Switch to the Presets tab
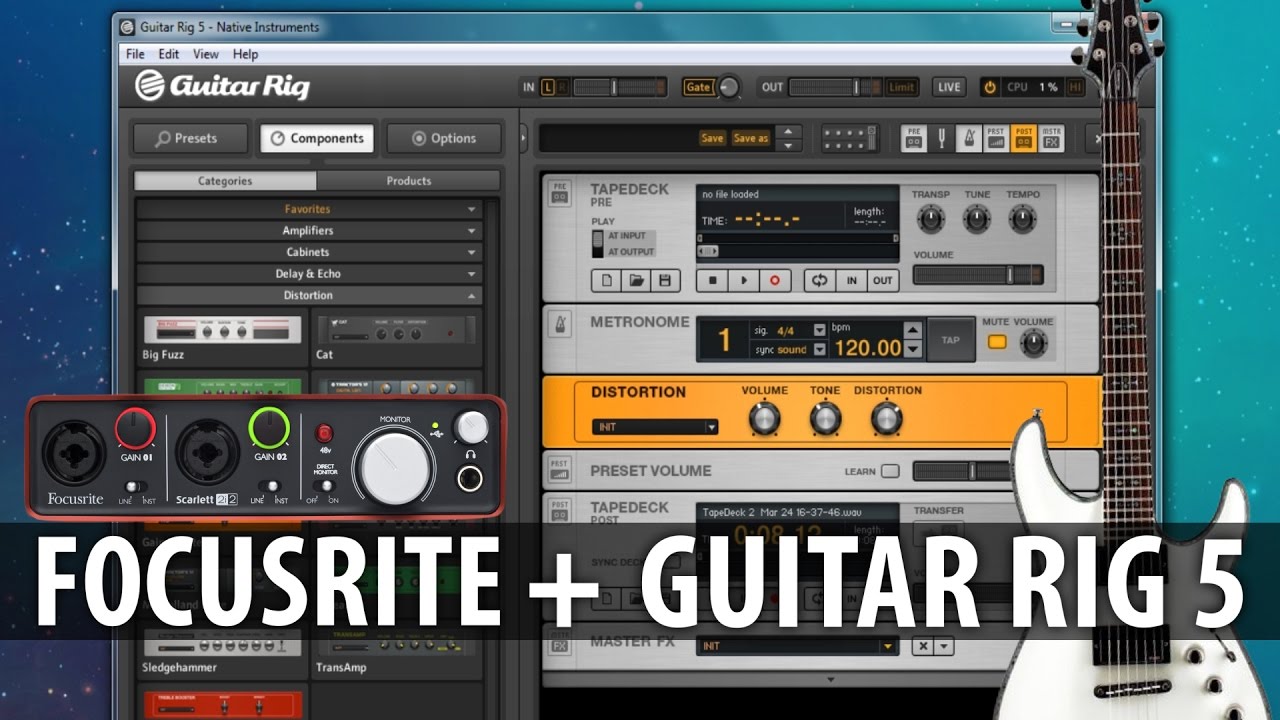This screenshot has height=720, width=1280. [190, 138]
